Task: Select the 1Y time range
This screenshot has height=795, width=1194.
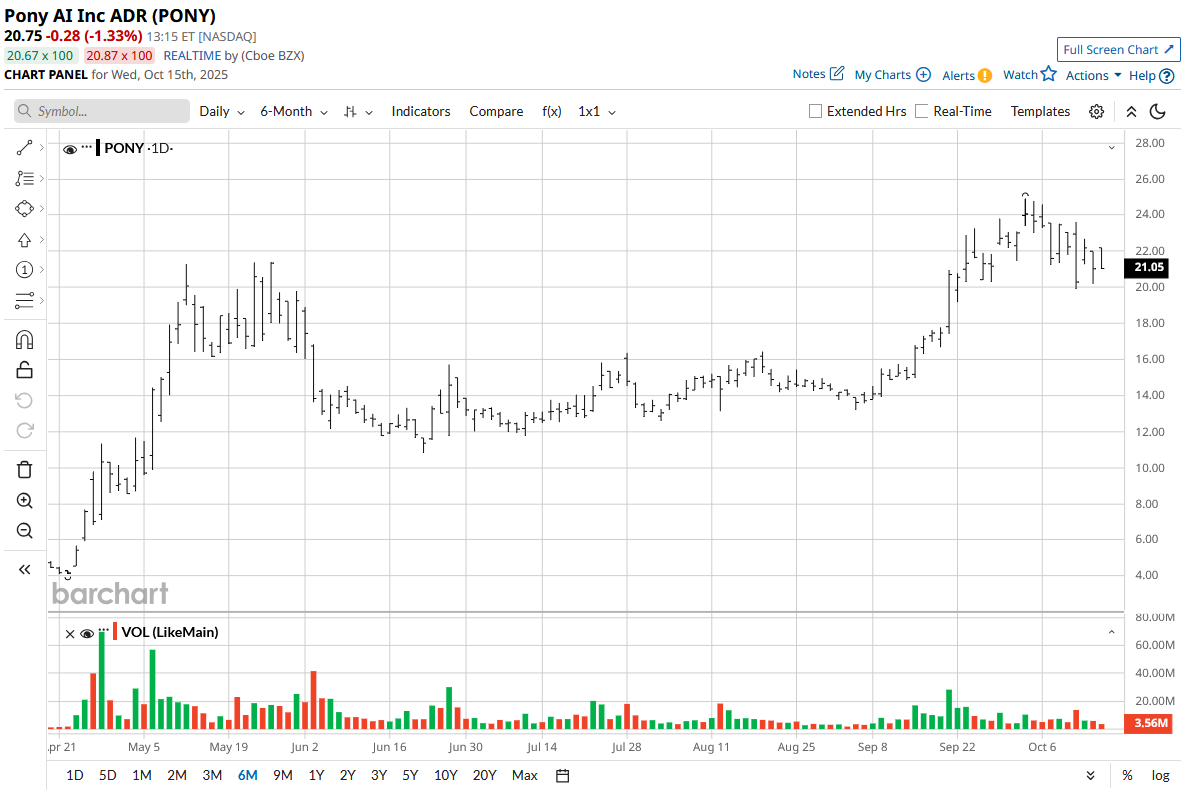Action: (316, 775)
